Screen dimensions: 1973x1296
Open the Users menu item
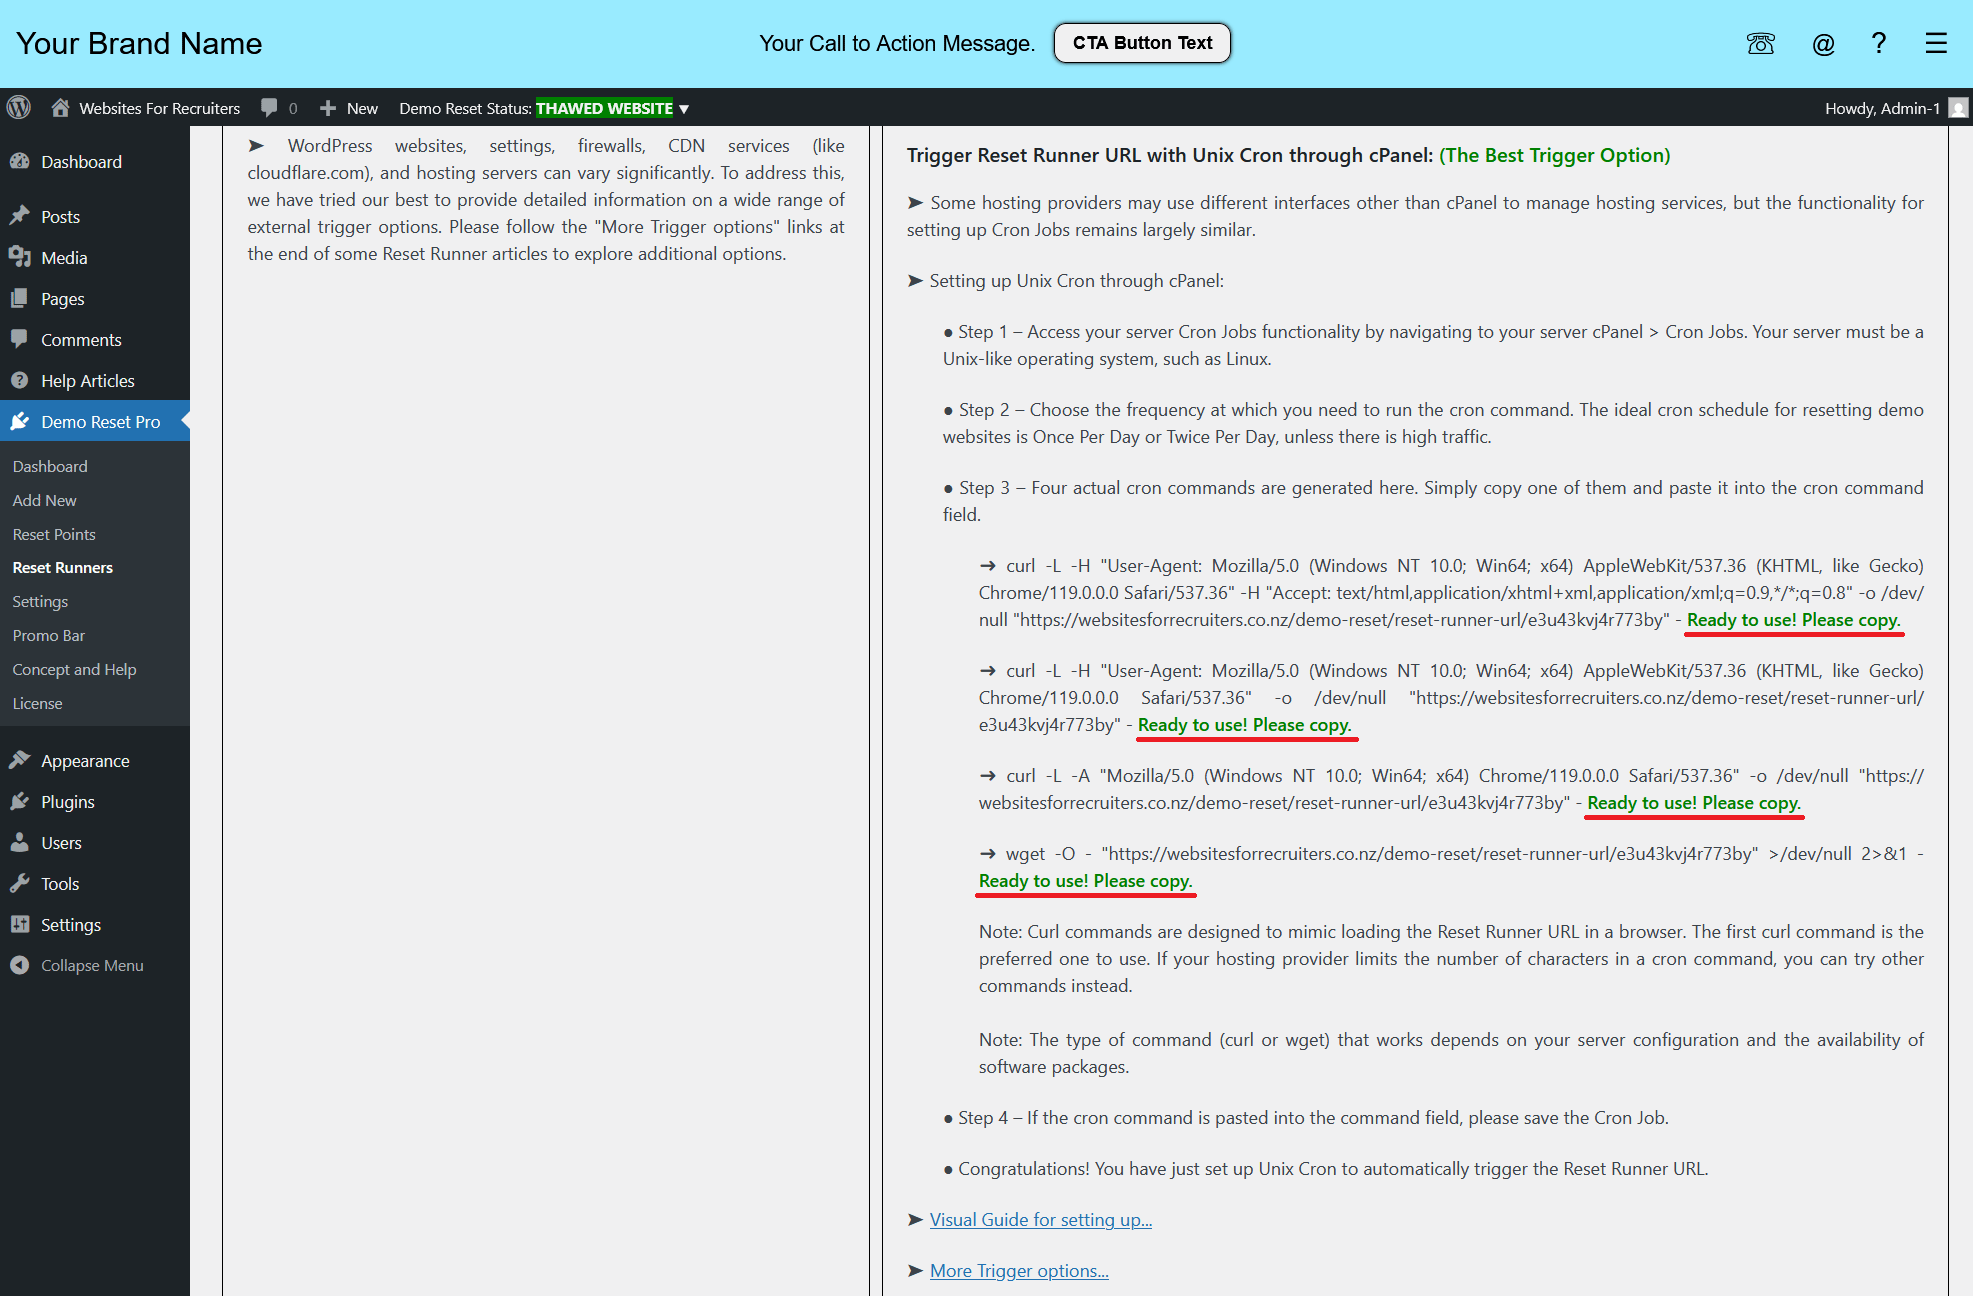point(61,842)
